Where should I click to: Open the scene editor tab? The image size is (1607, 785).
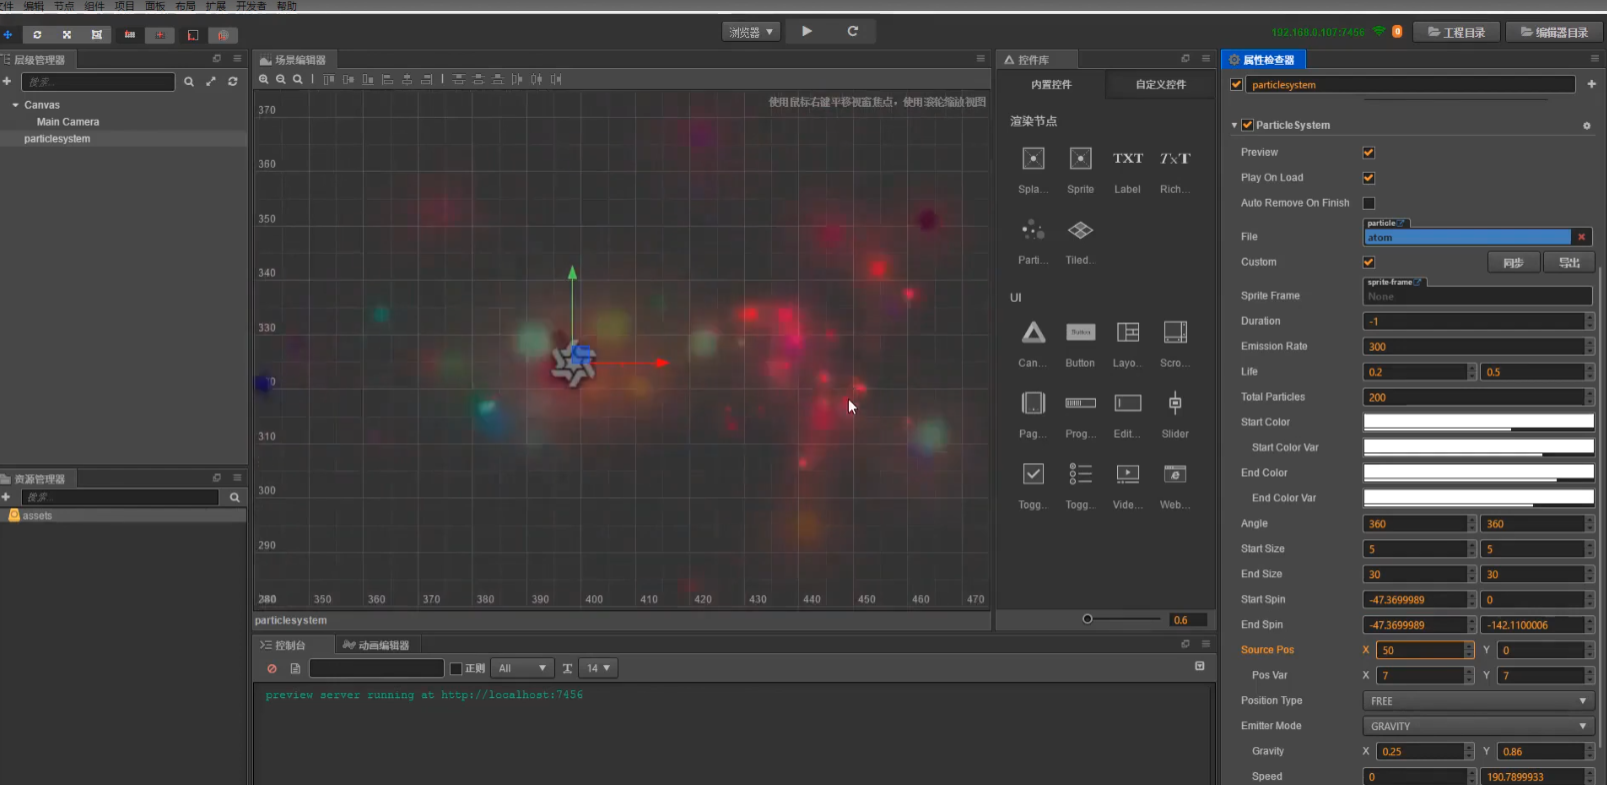294,60
